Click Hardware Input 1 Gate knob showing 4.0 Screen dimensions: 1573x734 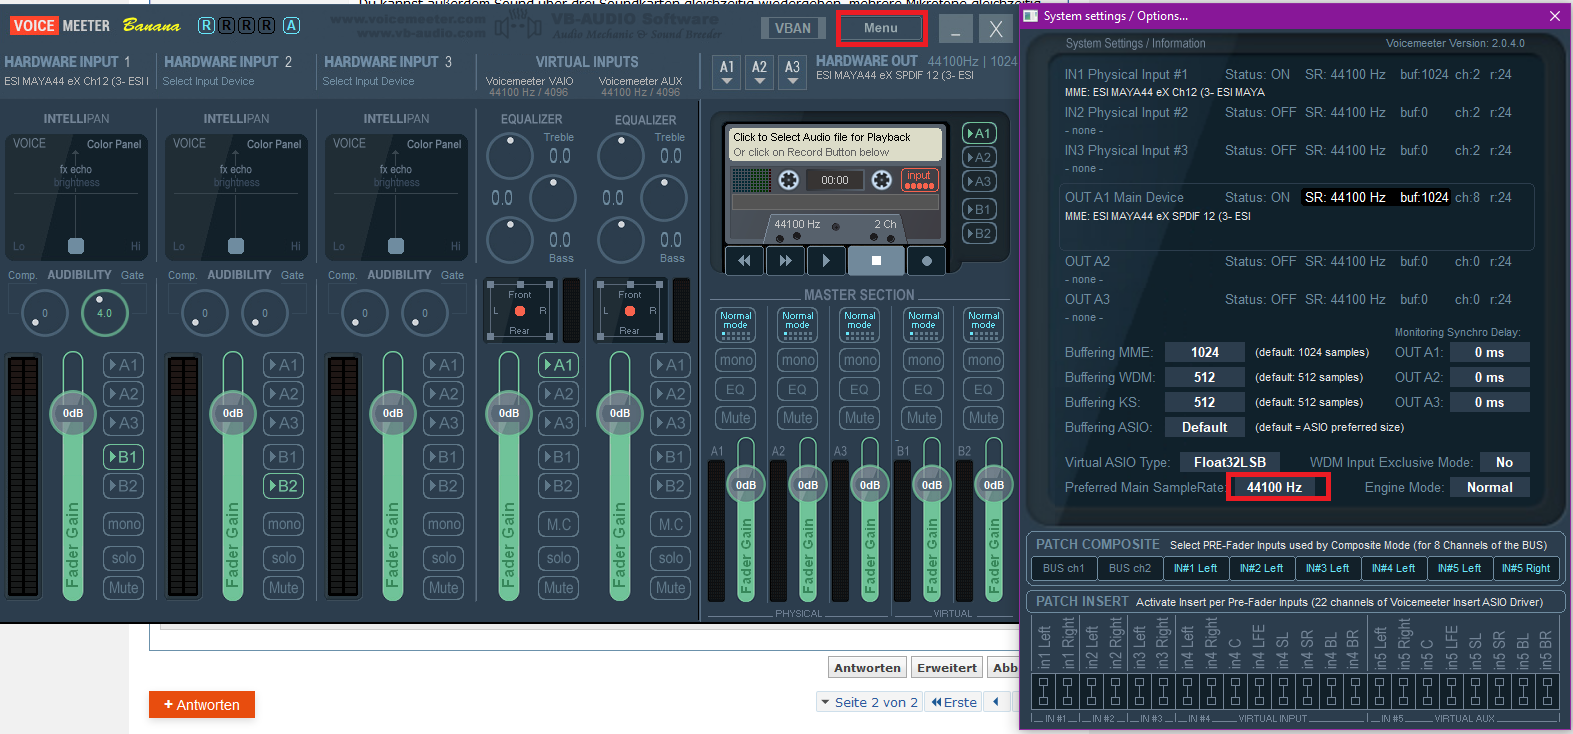pos(105,313)
